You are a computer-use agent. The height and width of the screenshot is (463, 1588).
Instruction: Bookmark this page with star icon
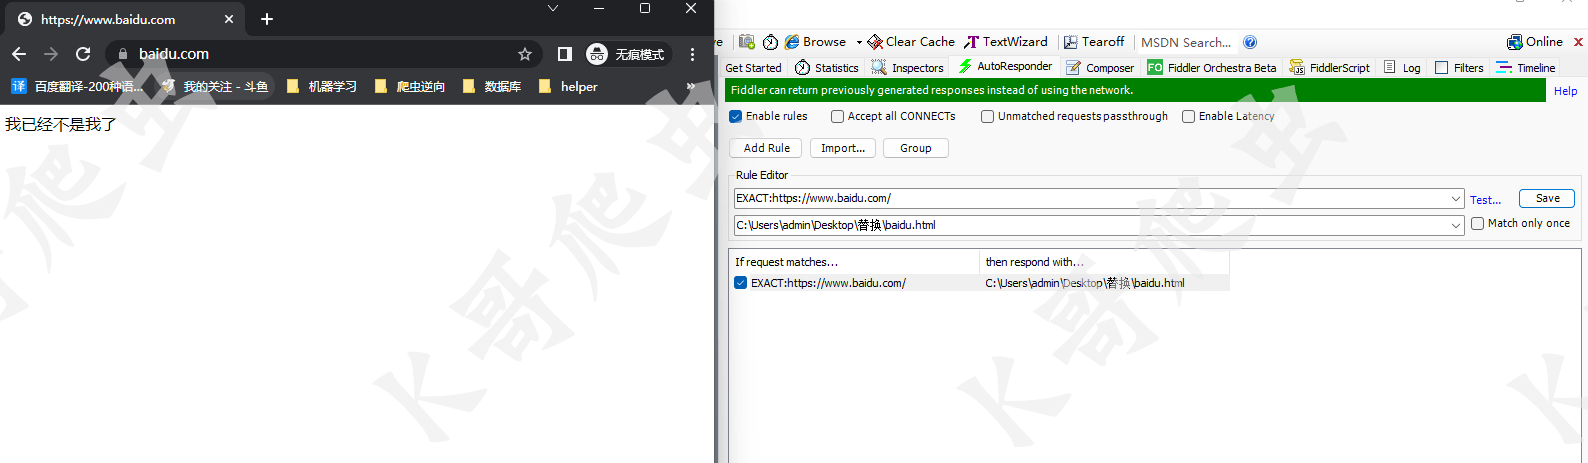pos(525,54)
